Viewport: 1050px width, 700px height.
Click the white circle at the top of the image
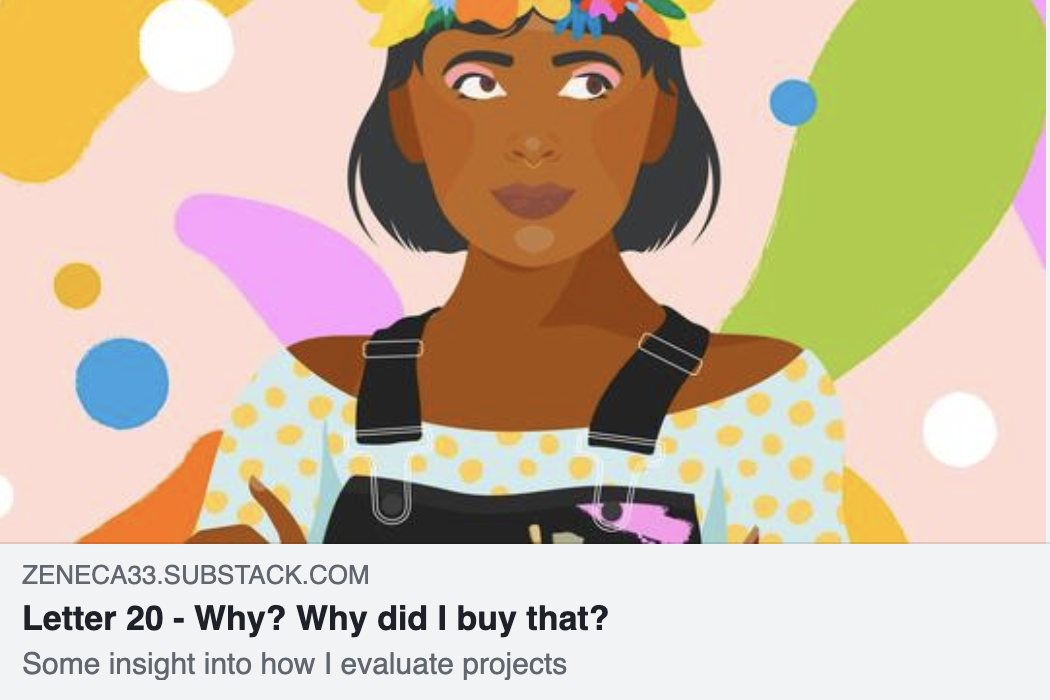coord(186,46)
